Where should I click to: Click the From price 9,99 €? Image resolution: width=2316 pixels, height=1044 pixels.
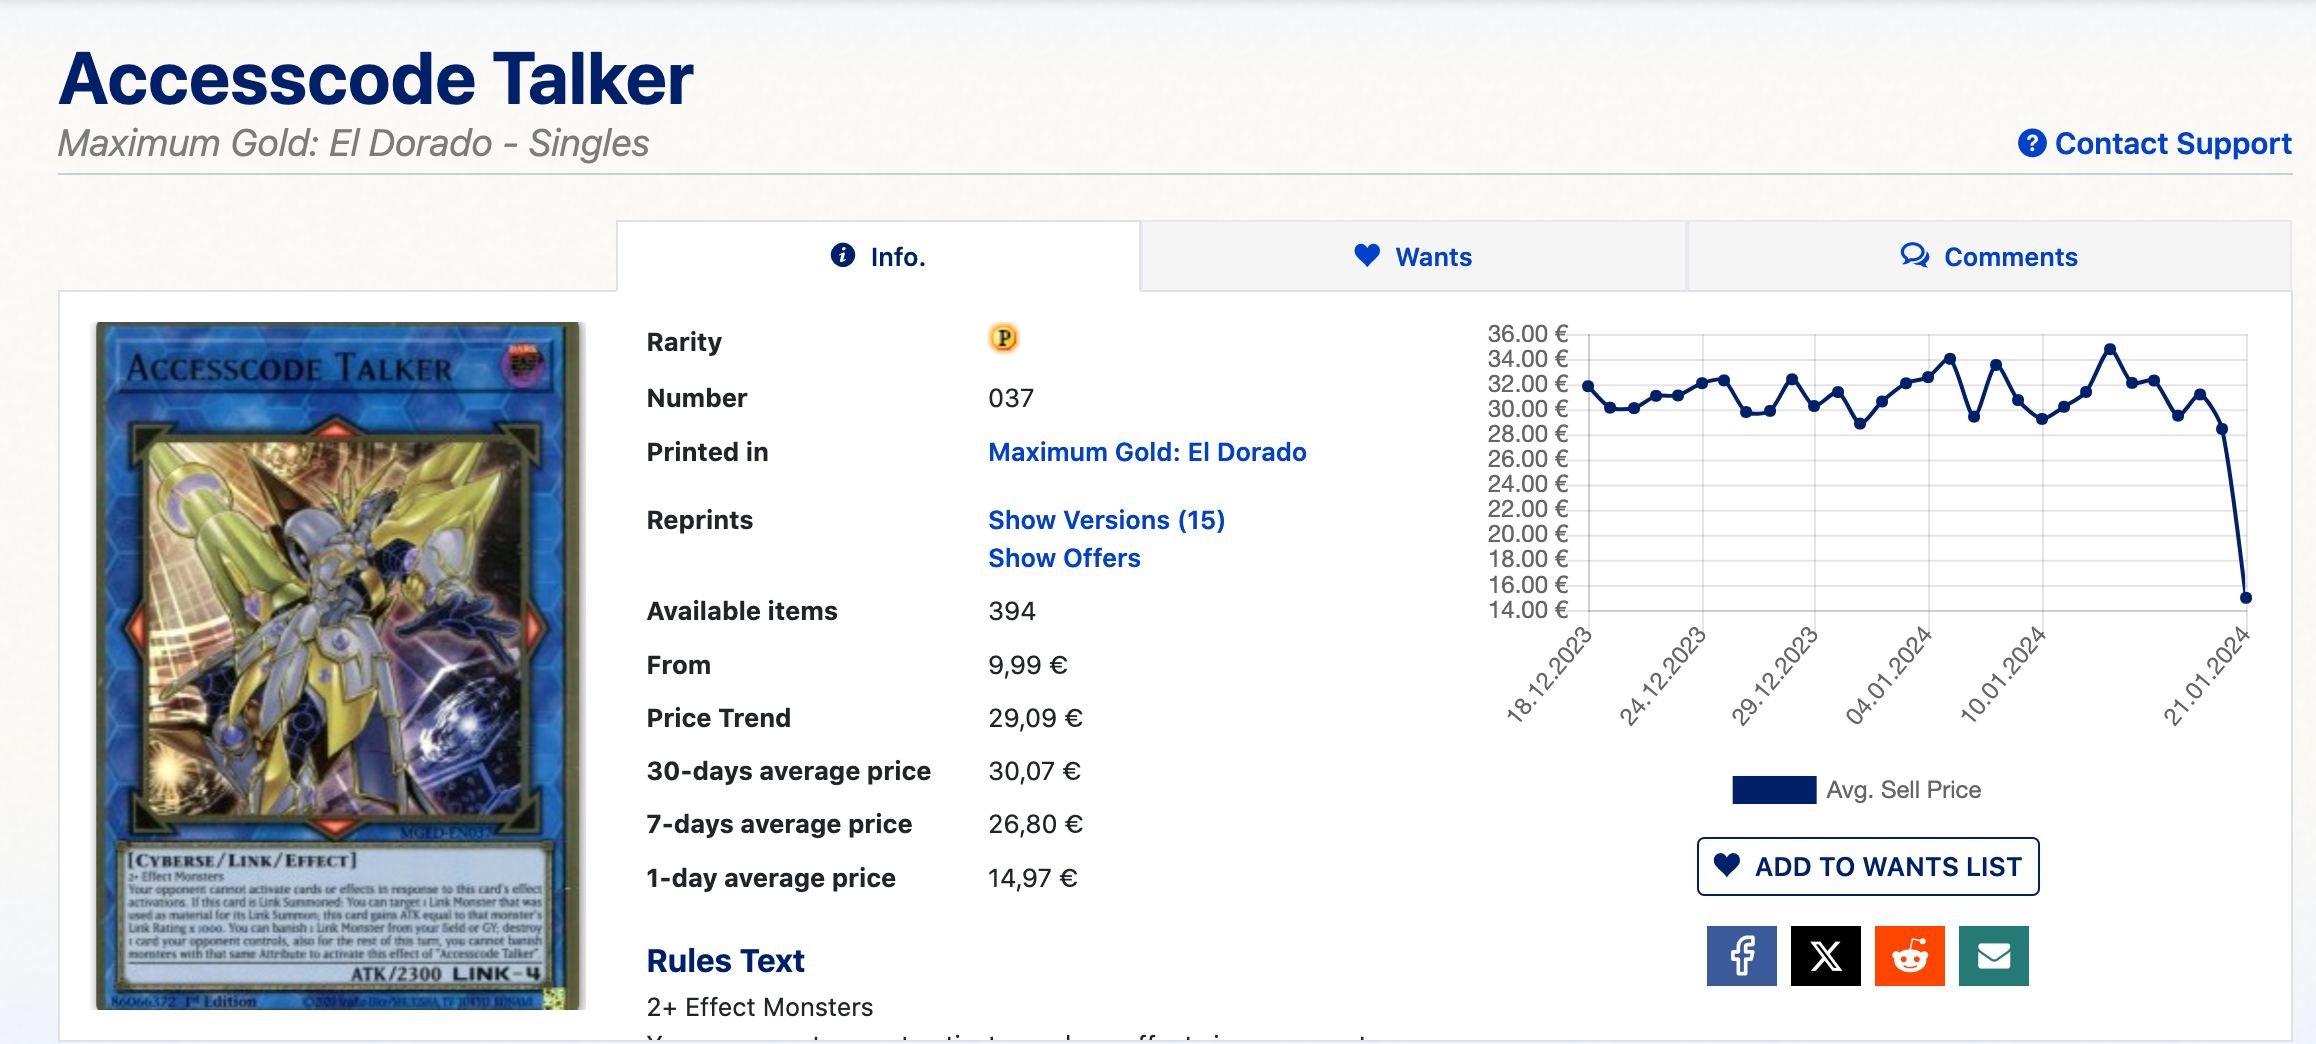[x=1028, y=665]
